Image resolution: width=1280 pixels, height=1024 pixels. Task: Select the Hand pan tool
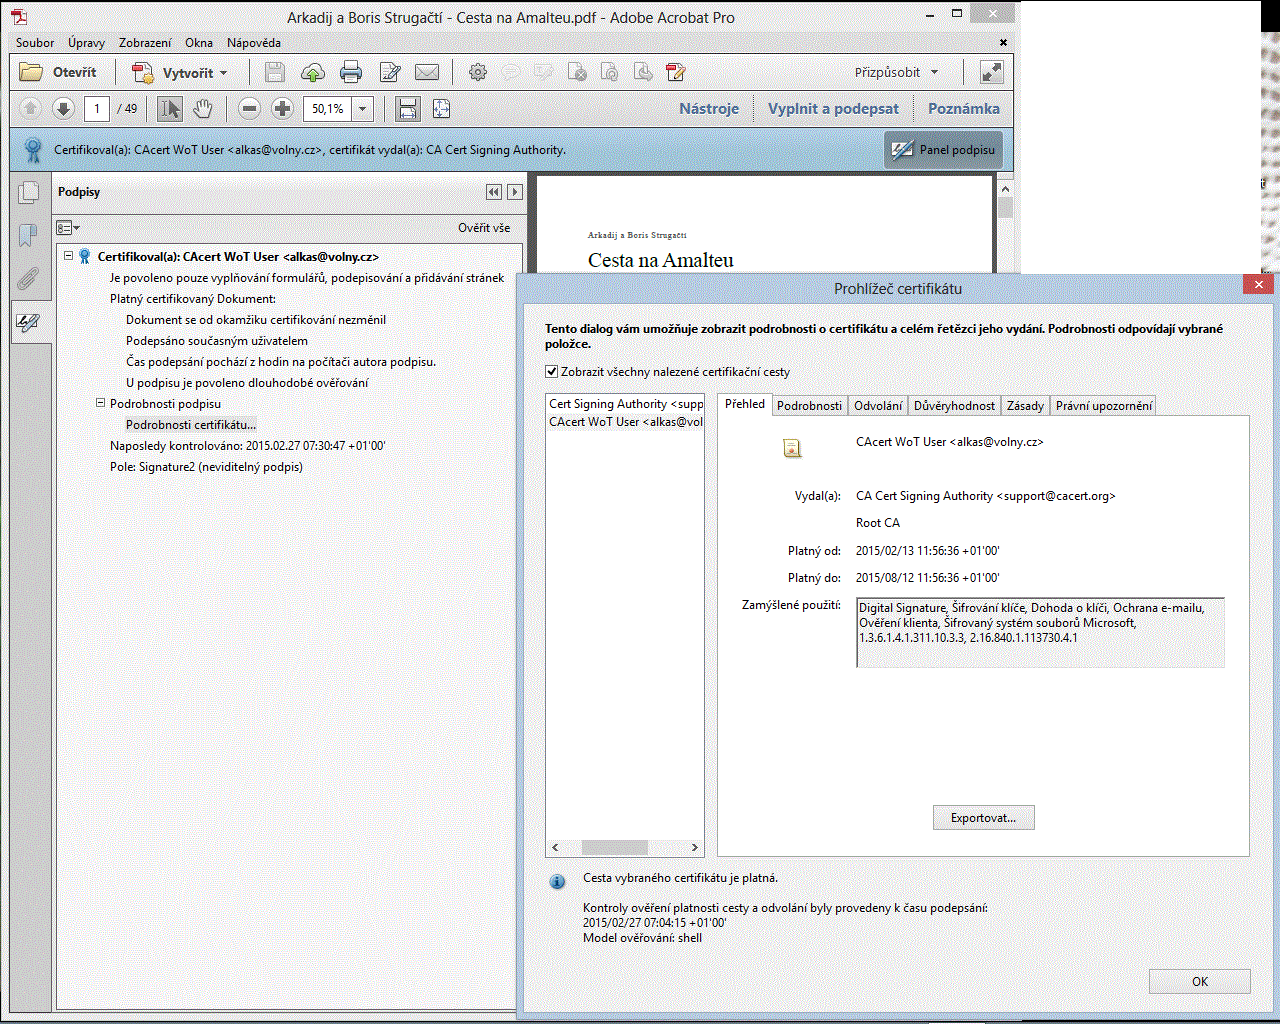(203, 109)
